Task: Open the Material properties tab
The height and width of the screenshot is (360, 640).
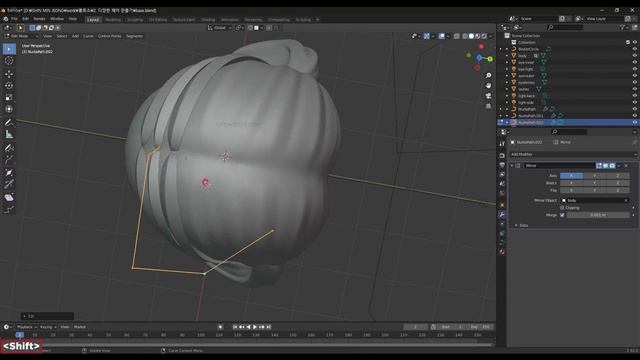Action: pyautogui.click(x=502, y=252)
